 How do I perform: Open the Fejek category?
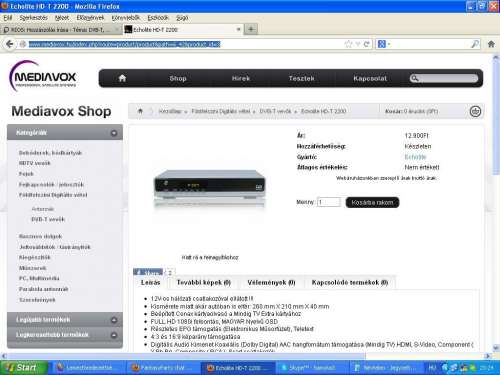(26, 174)
